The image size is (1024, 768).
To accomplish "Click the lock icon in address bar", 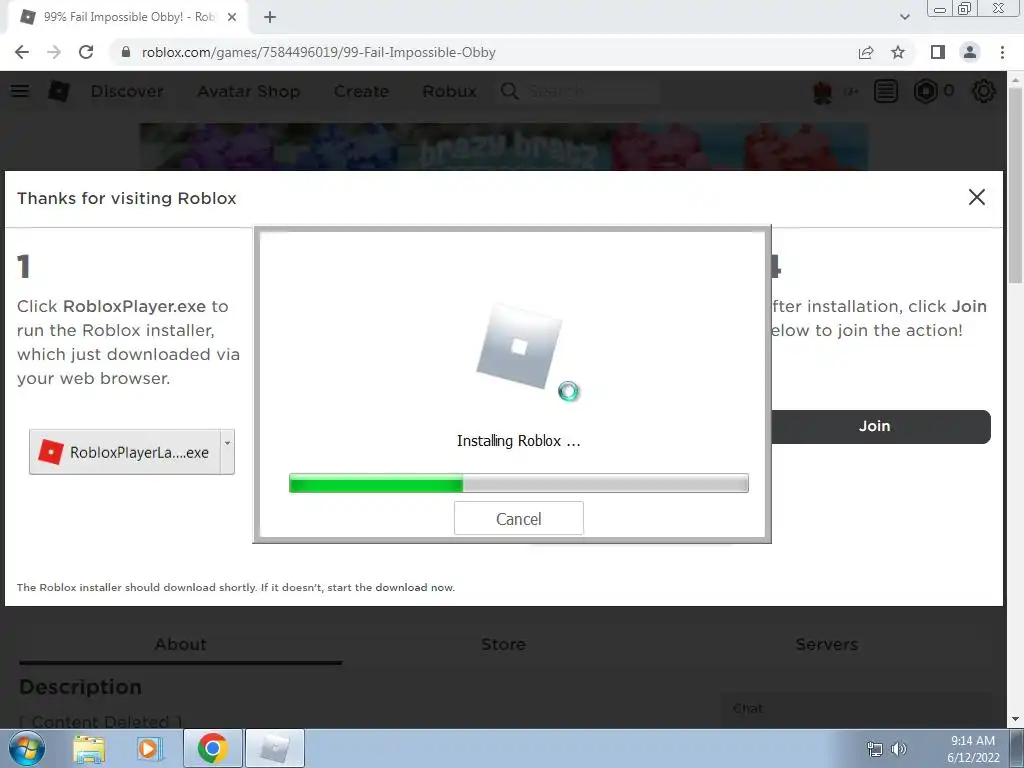I will [126, 52].
